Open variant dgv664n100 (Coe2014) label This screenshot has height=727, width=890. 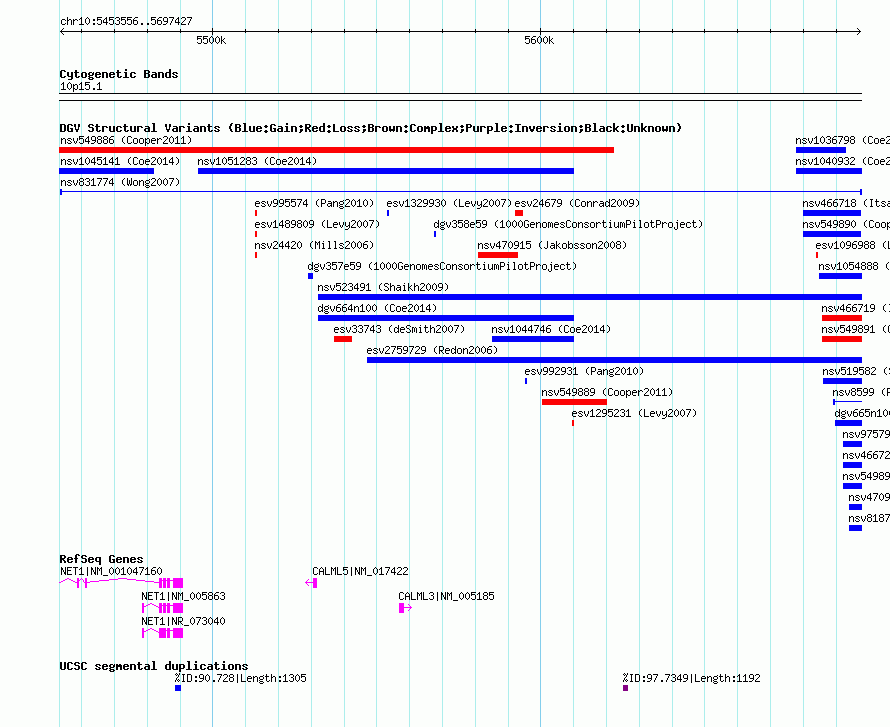pos(377,308)
